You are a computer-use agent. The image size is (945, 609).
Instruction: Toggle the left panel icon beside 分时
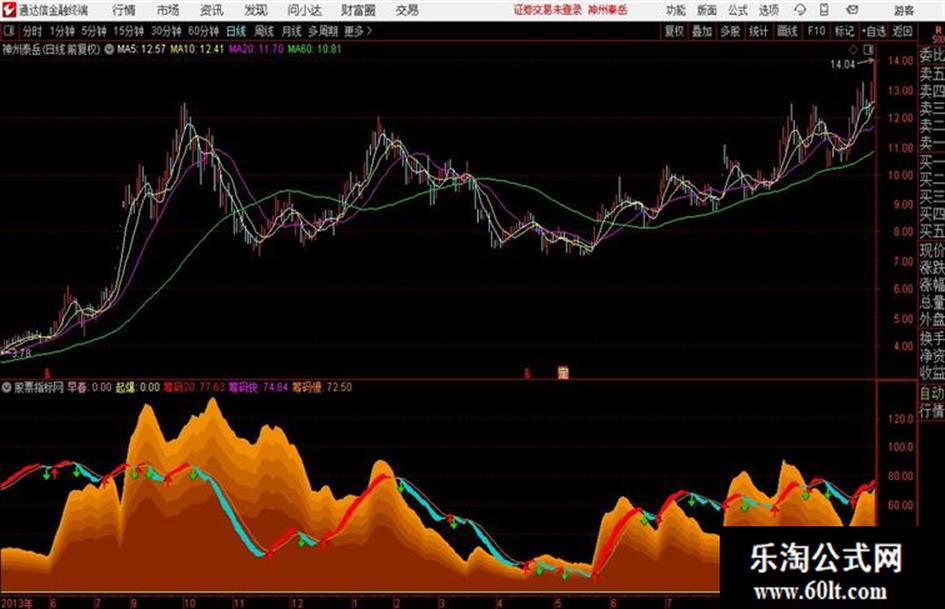[8, 31]
